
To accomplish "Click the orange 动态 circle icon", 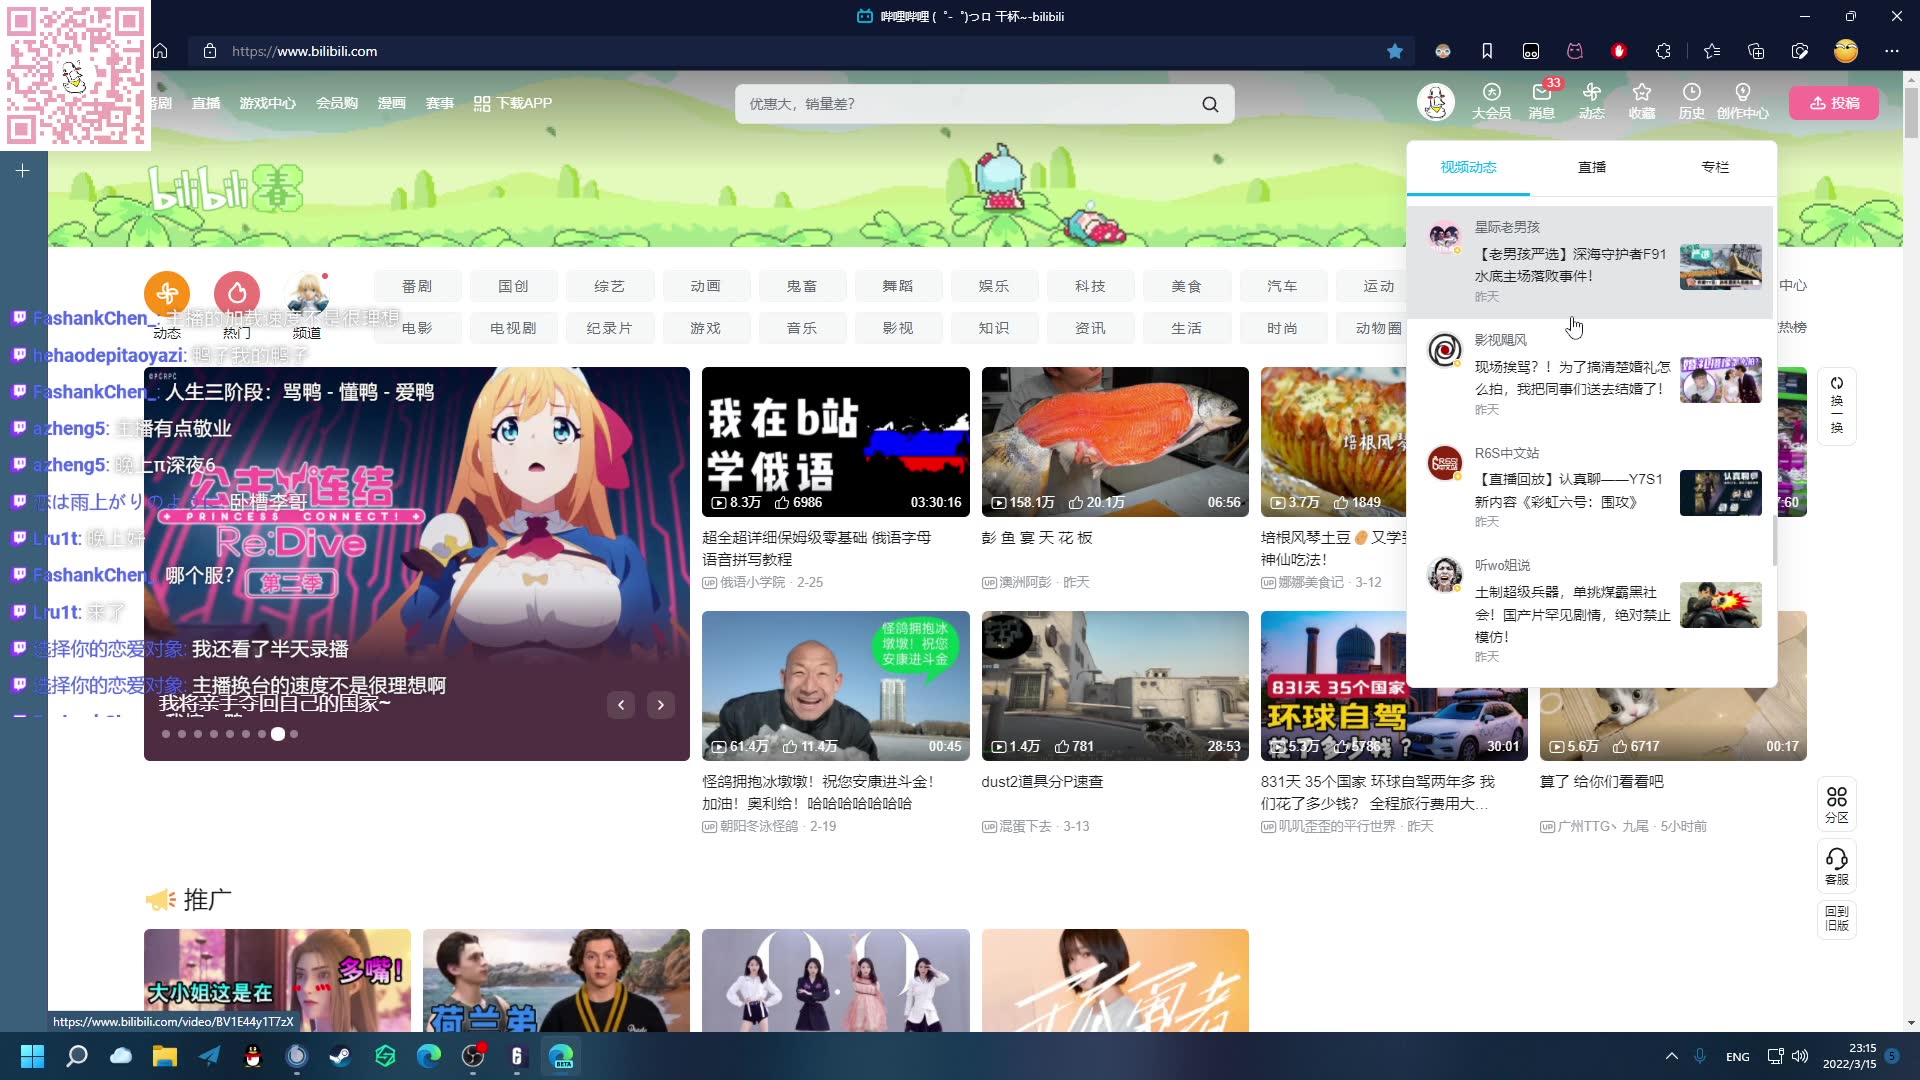I will 167,293.
